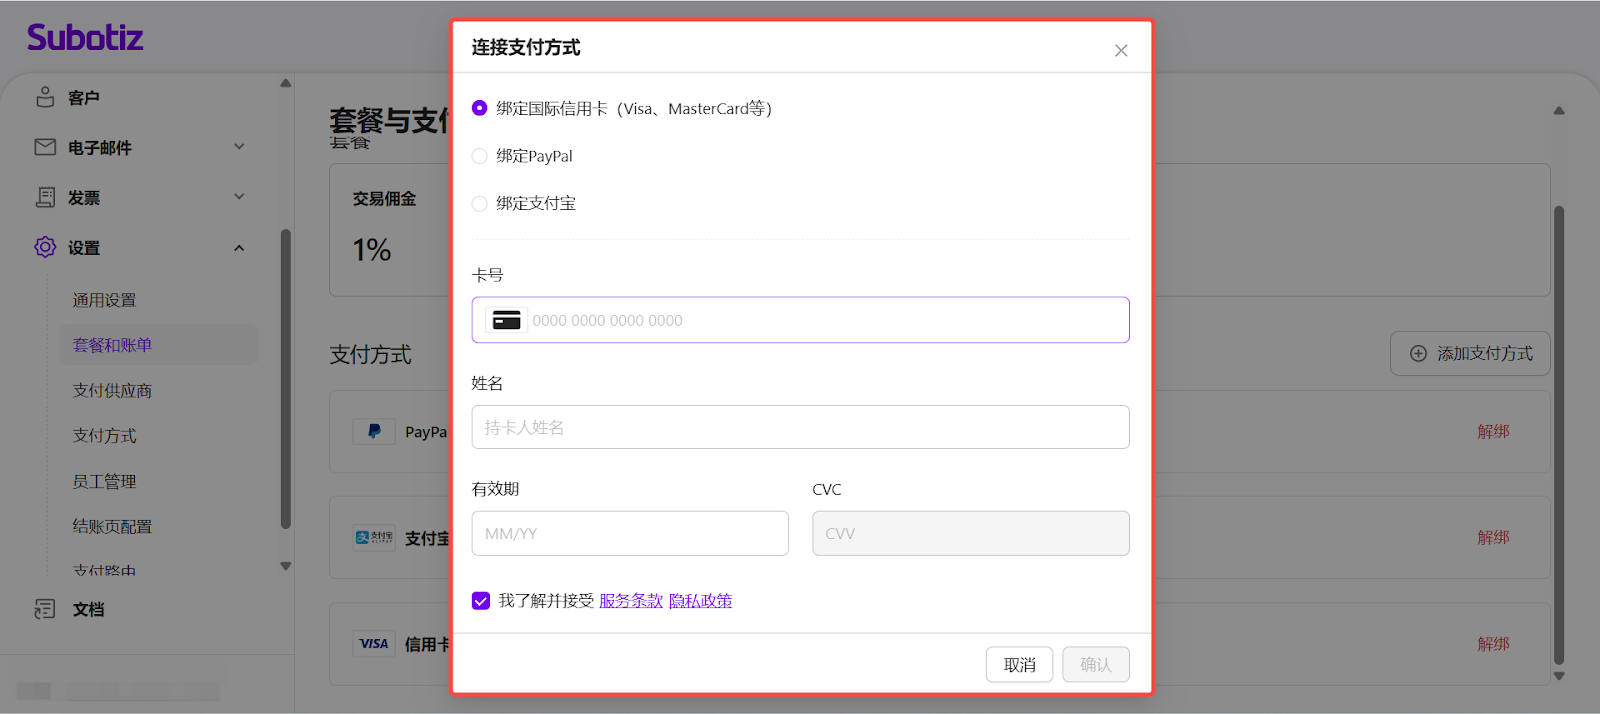Open 员工管理 in sidebar
This screenshot has height=714, width=1600.
[x=104, y=481]
